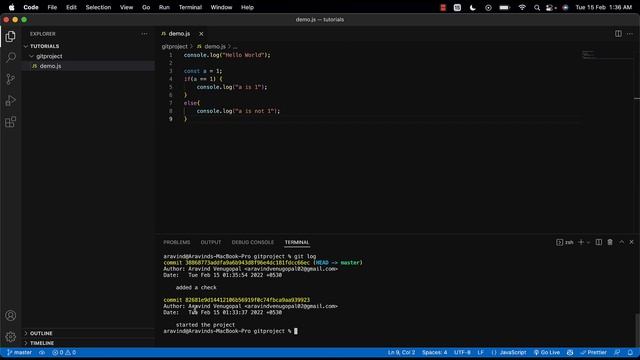Maximize the panel with chevron up
This screenshot has width=640, height=360.
621,242
